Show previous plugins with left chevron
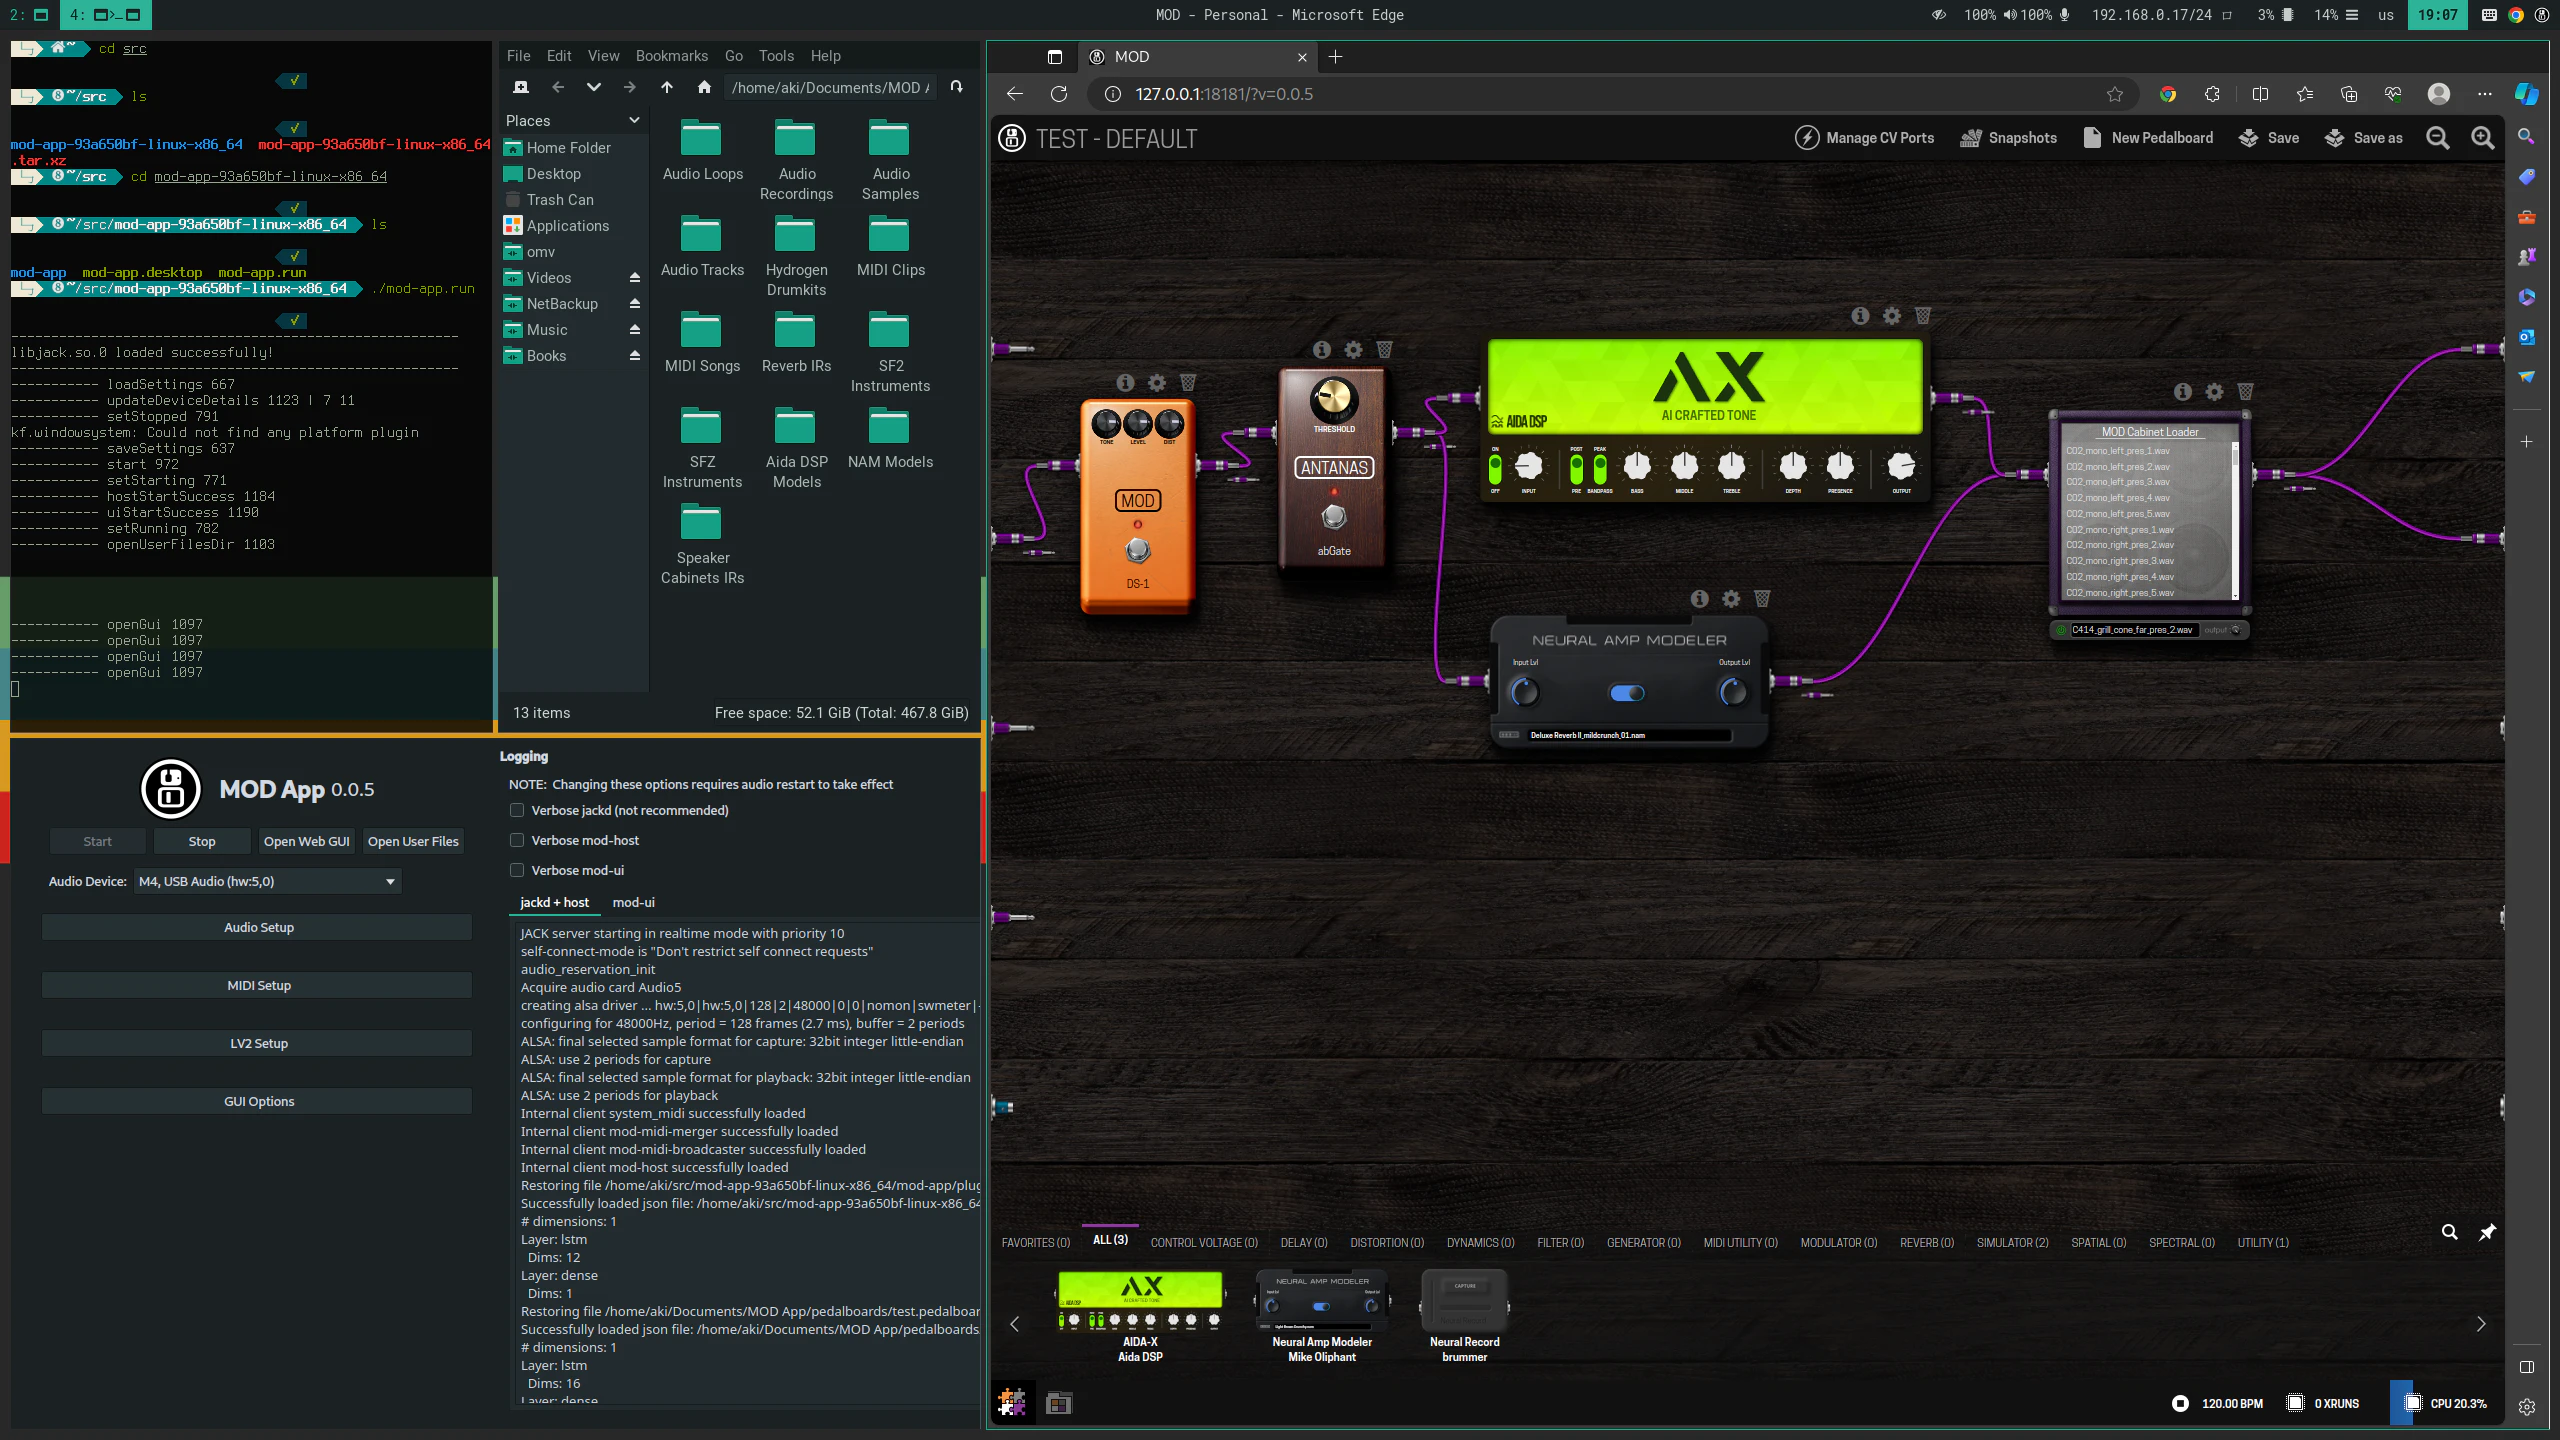The height and width of the screenshot is (1440, 2560). pyautogui.click(x=1015, y=1324)
